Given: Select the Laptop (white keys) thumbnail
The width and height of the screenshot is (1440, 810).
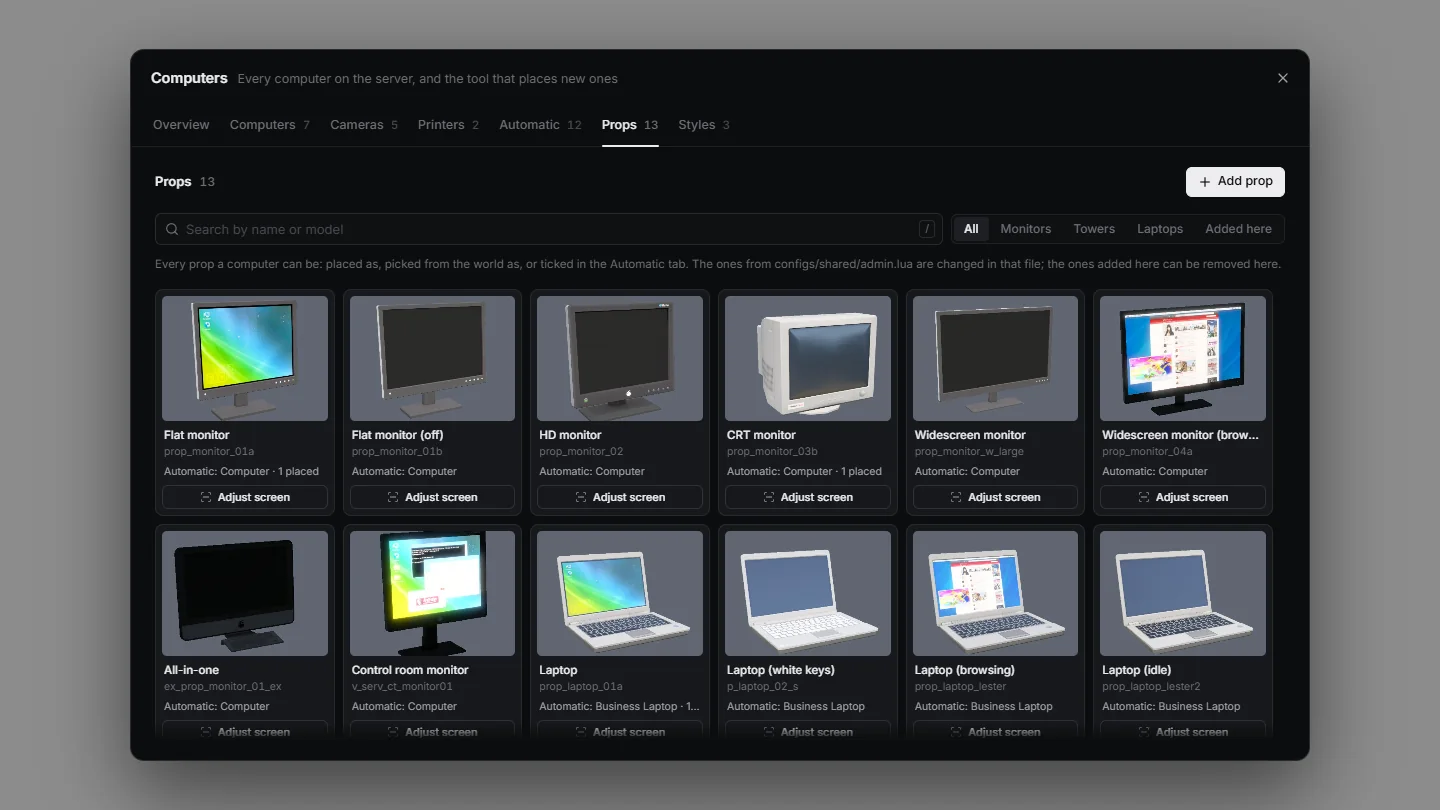Looking at the screenshot, I should 808,593.
